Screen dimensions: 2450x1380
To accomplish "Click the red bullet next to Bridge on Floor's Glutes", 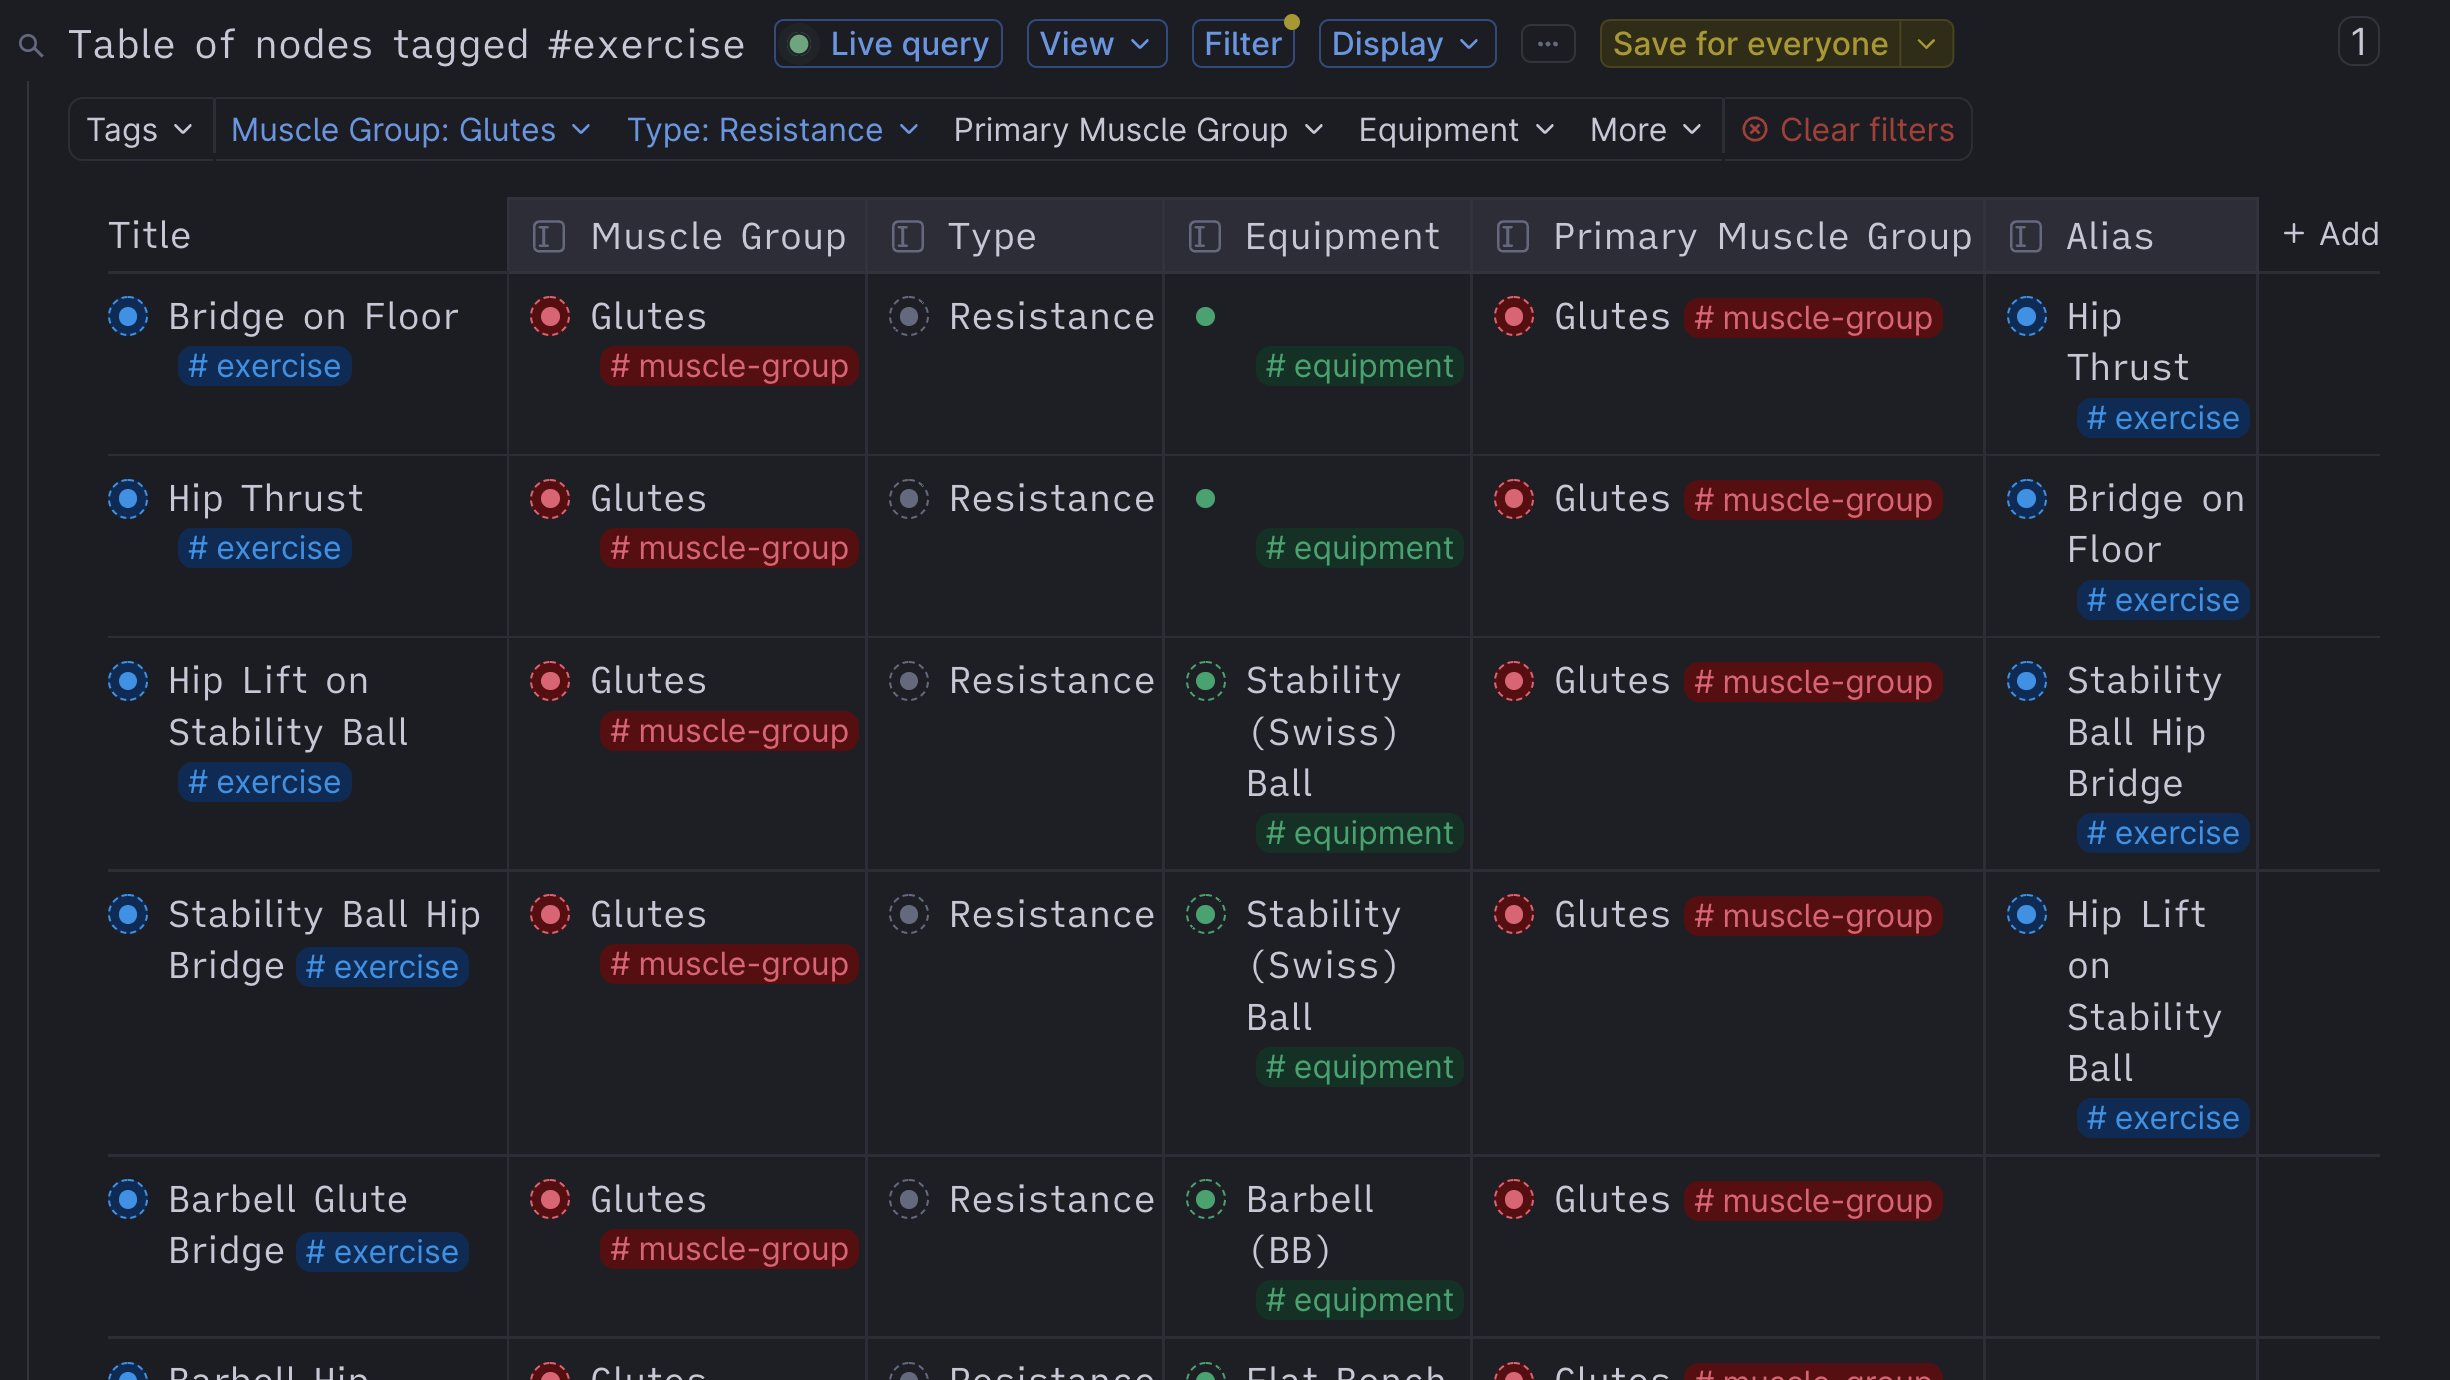I will pyautogui.click(x=550, y=316).
